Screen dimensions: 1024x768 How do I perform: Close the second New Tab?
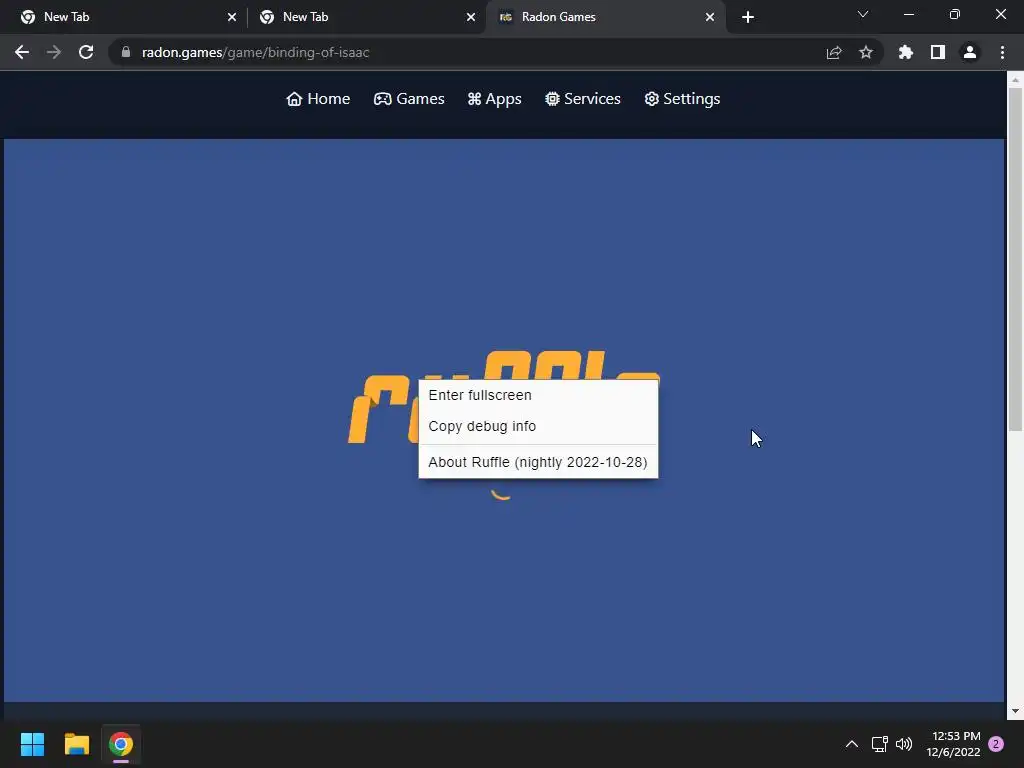(x=471, y=17)
